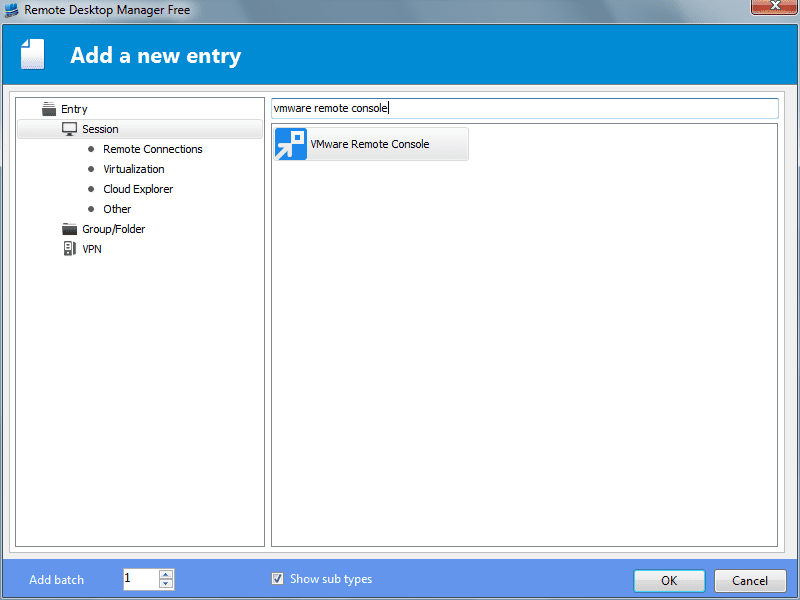Select the Other session category
The width and height of the screenshot is (800, 600).
coord(117,208)
